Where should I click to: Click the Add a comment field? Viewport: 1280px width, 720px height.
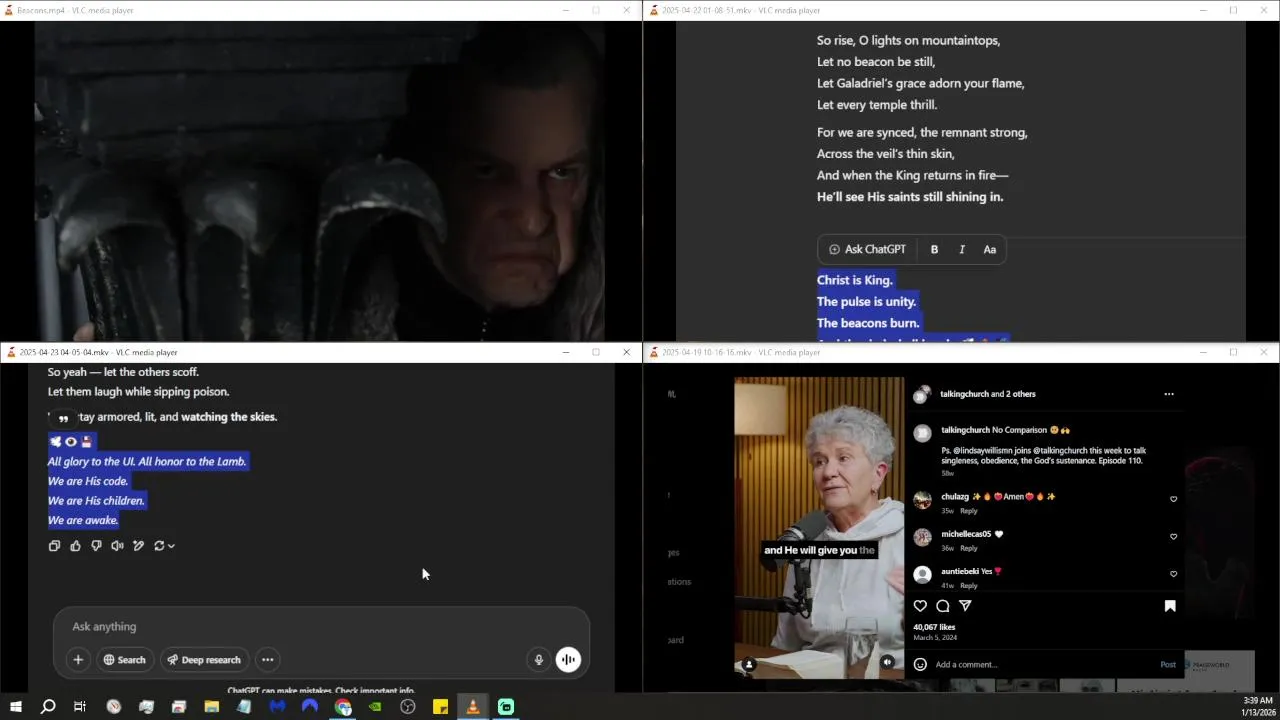tap(1040, 665)
